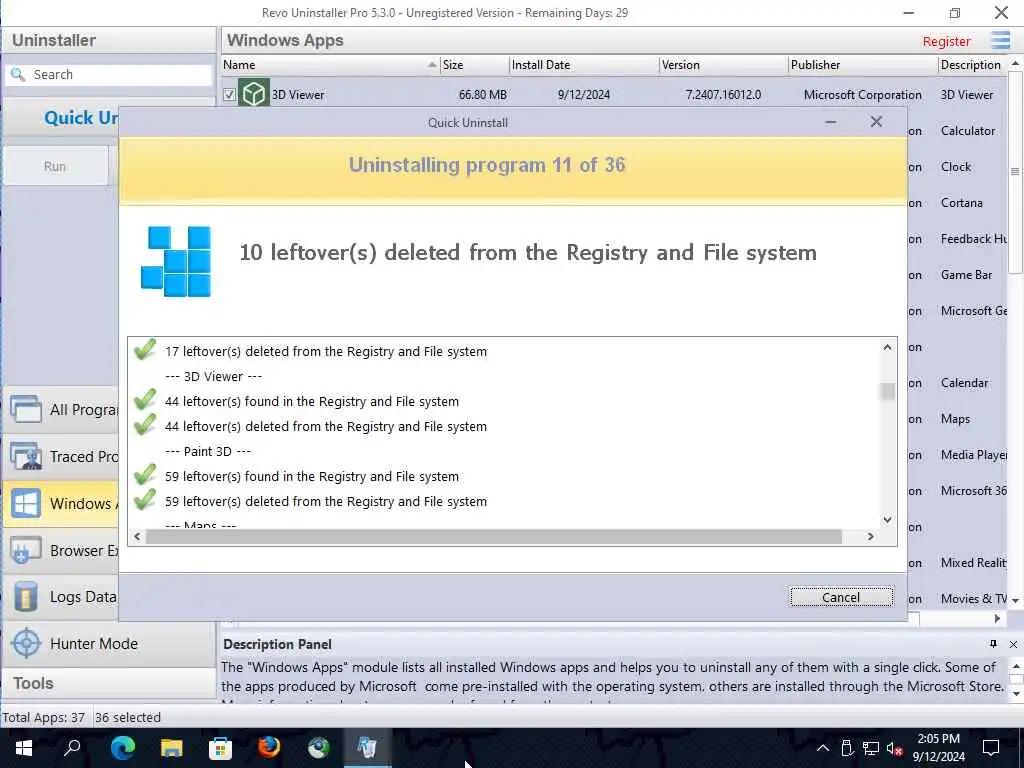Click the Browser Extensions plug icon
Image resolution: width=1024 pixels, height=768 pixels.
(x=25, y=551)
